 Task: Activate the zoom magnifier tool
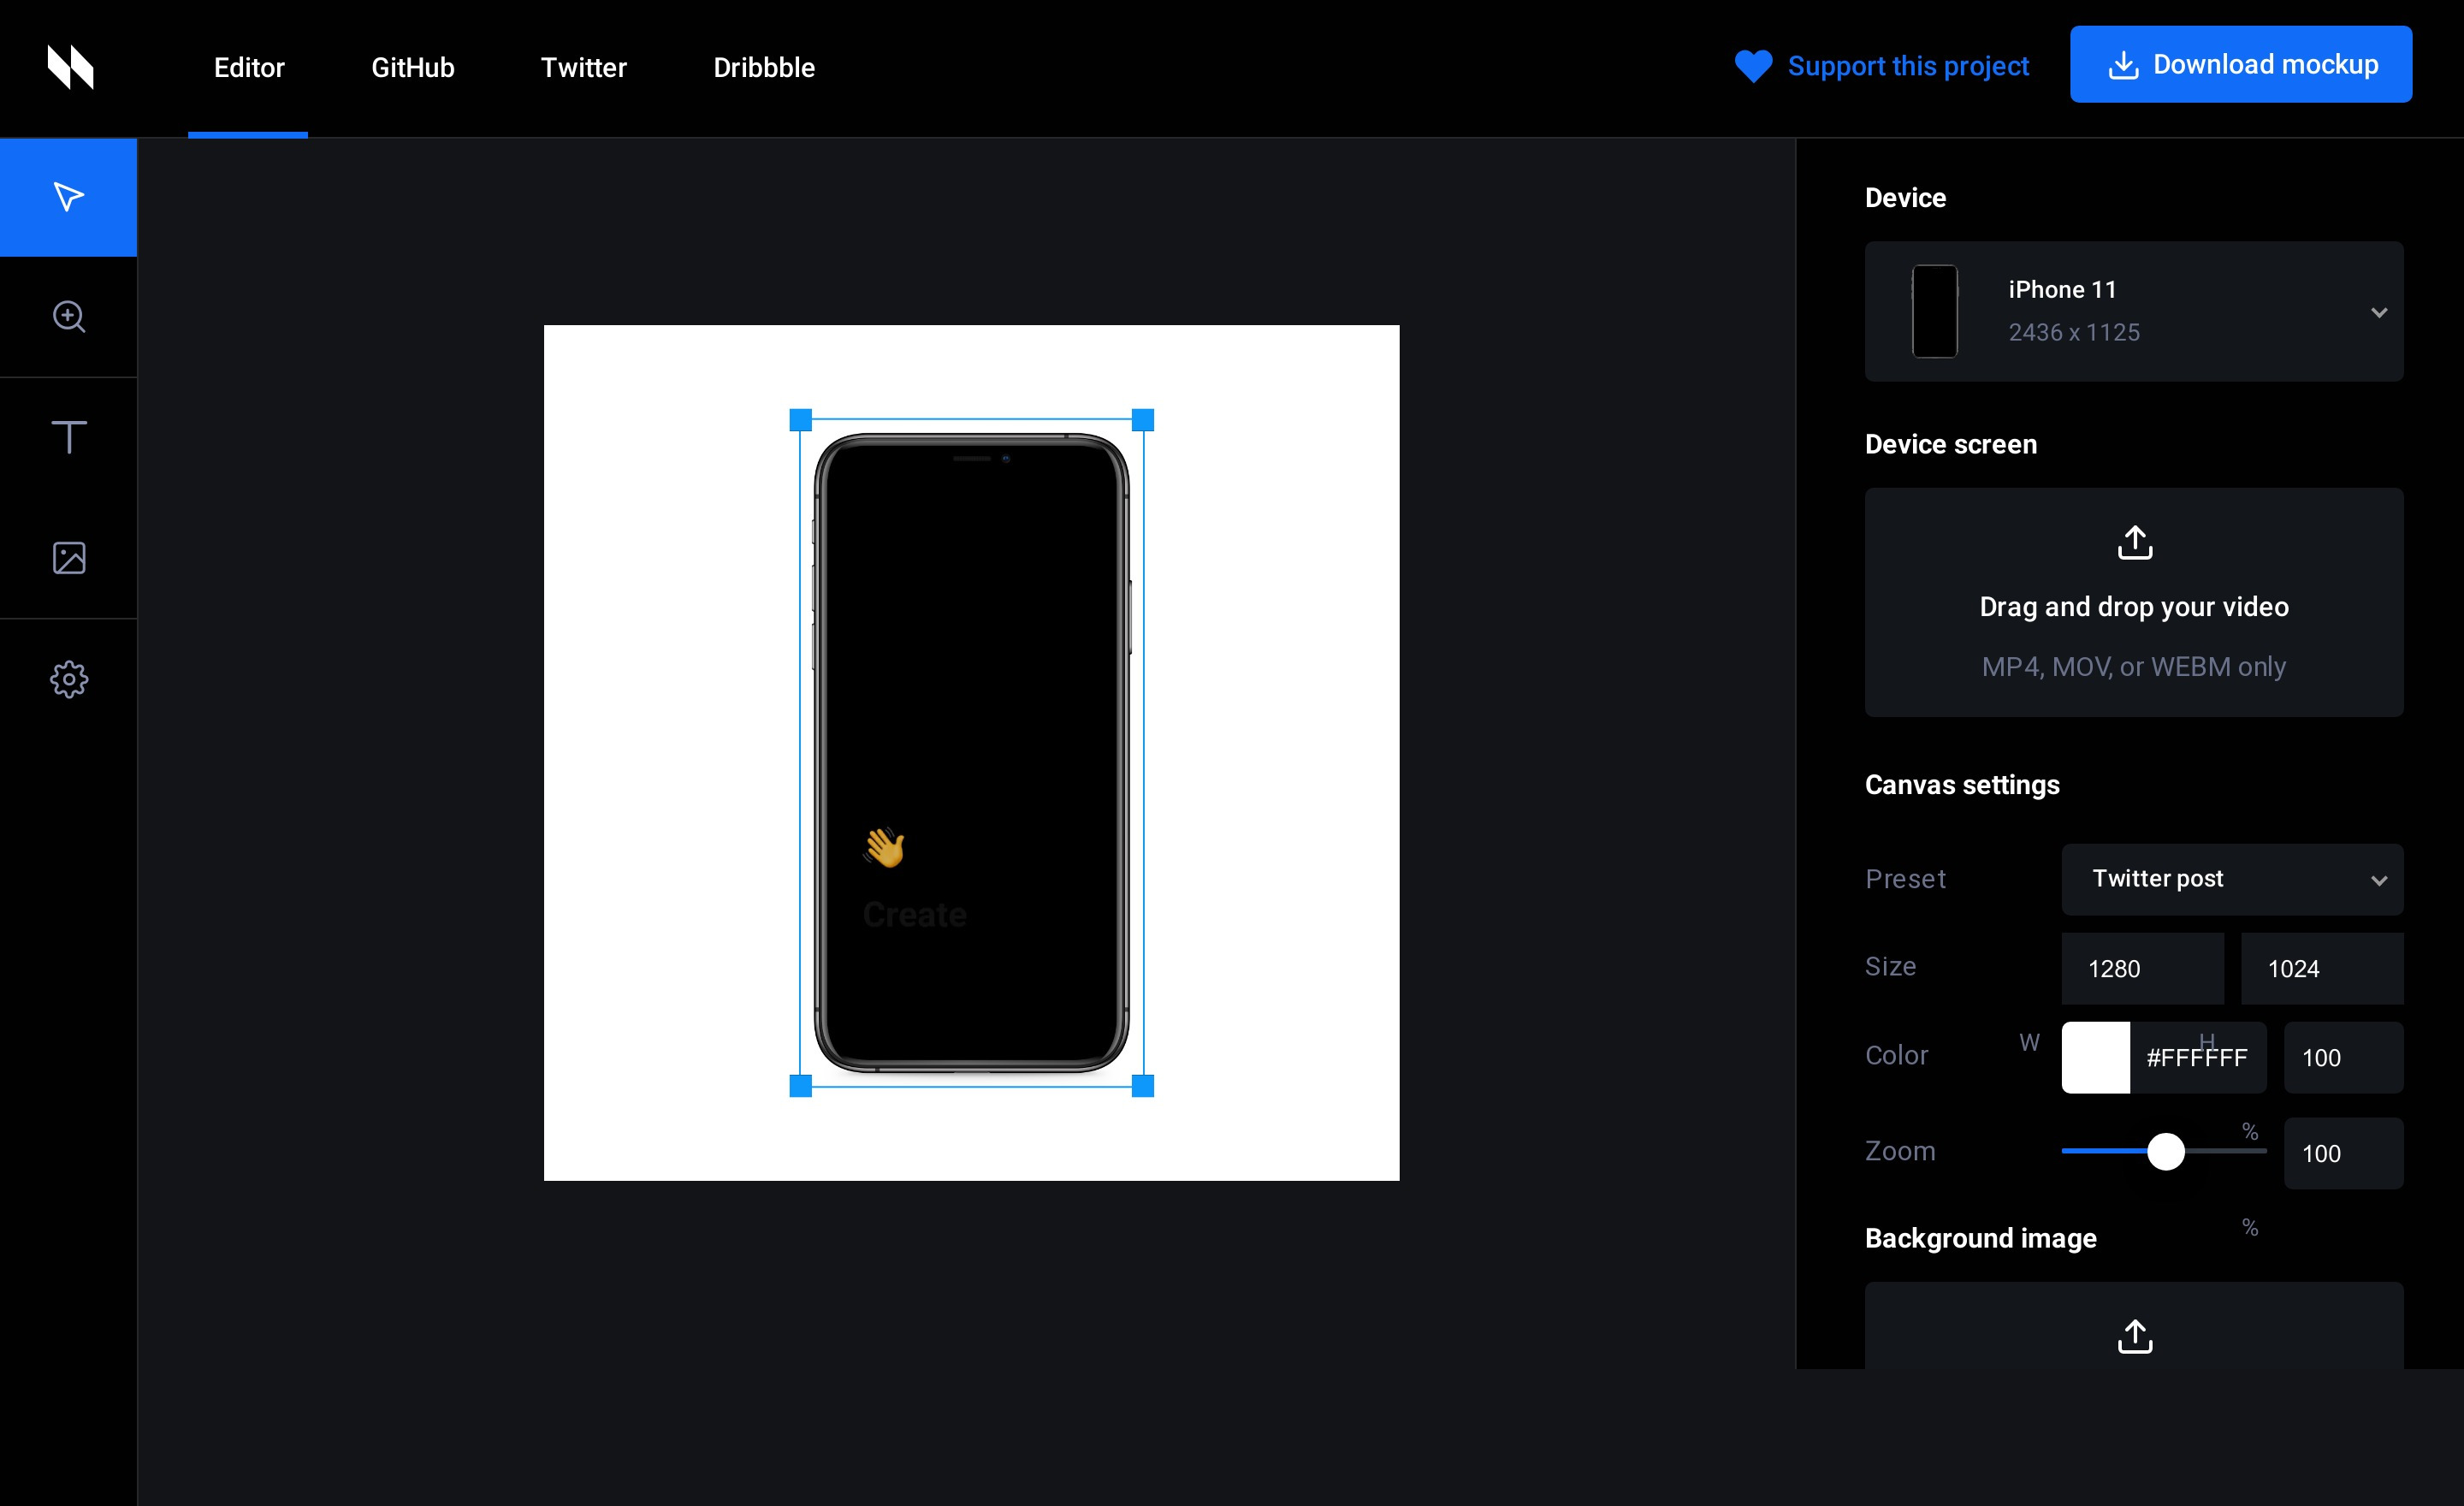pyautogui.click(x=68, y=317)
